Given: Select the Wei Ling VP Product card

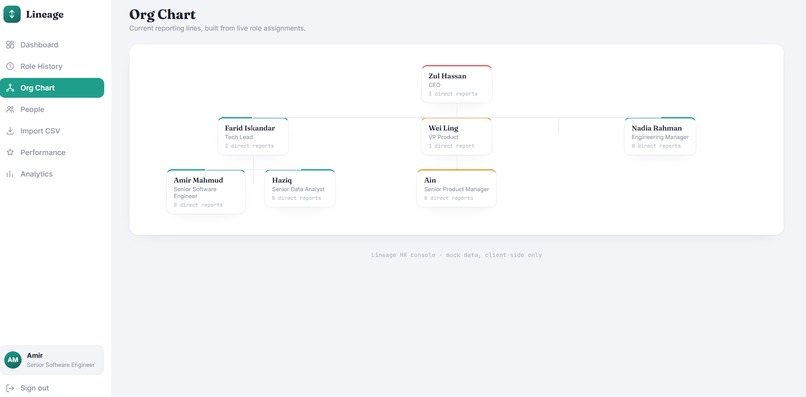Looking at the screenshot, I should (457, 136).
